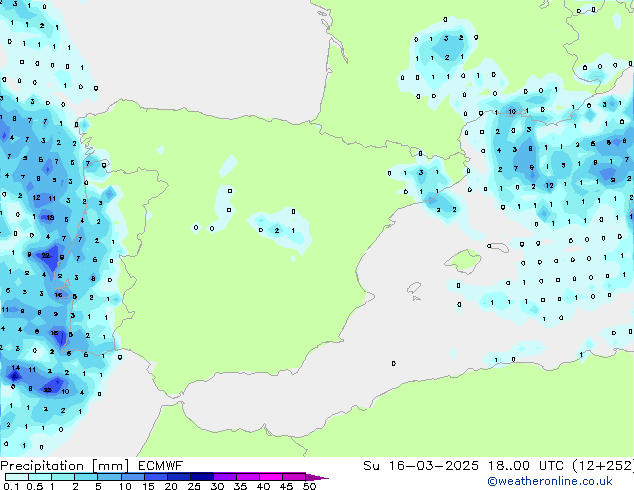Screen dimensions: 634x490
Task: Click the "UTC" label
Action: 551,466
